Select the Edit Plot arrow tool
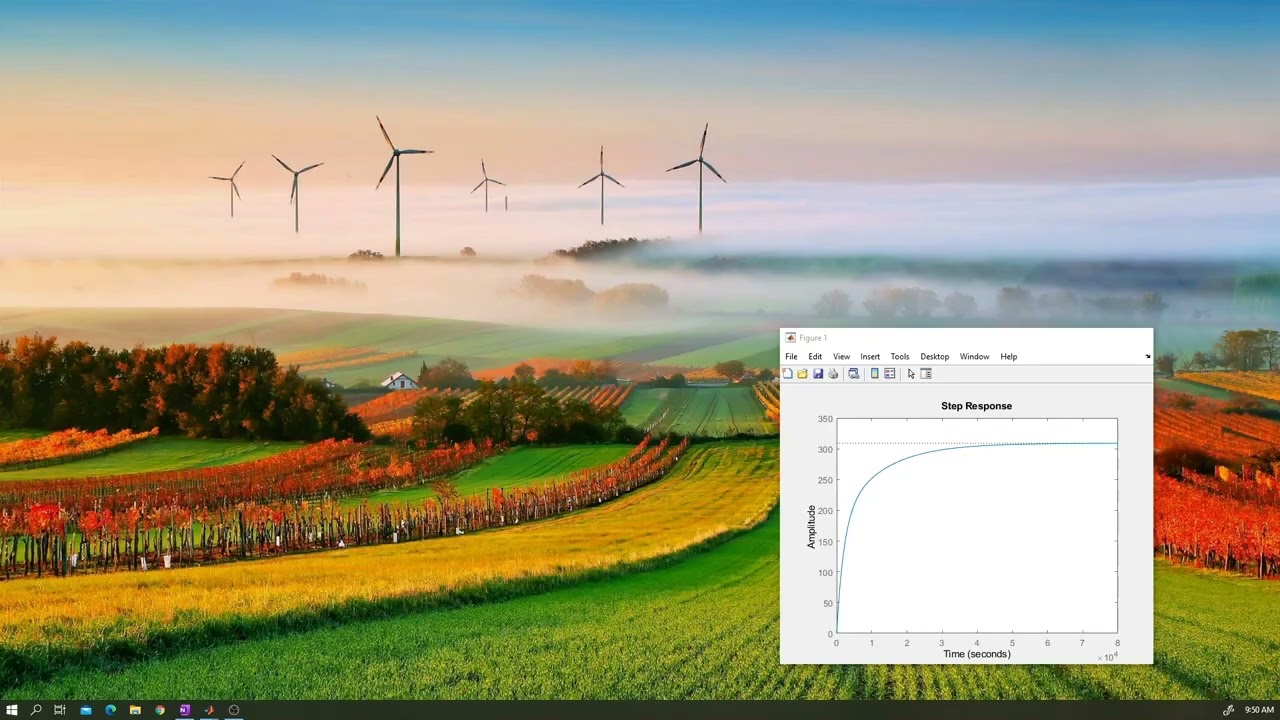Image resolution: width=1280 pixels, height=720 pixels. pos(911,374)
